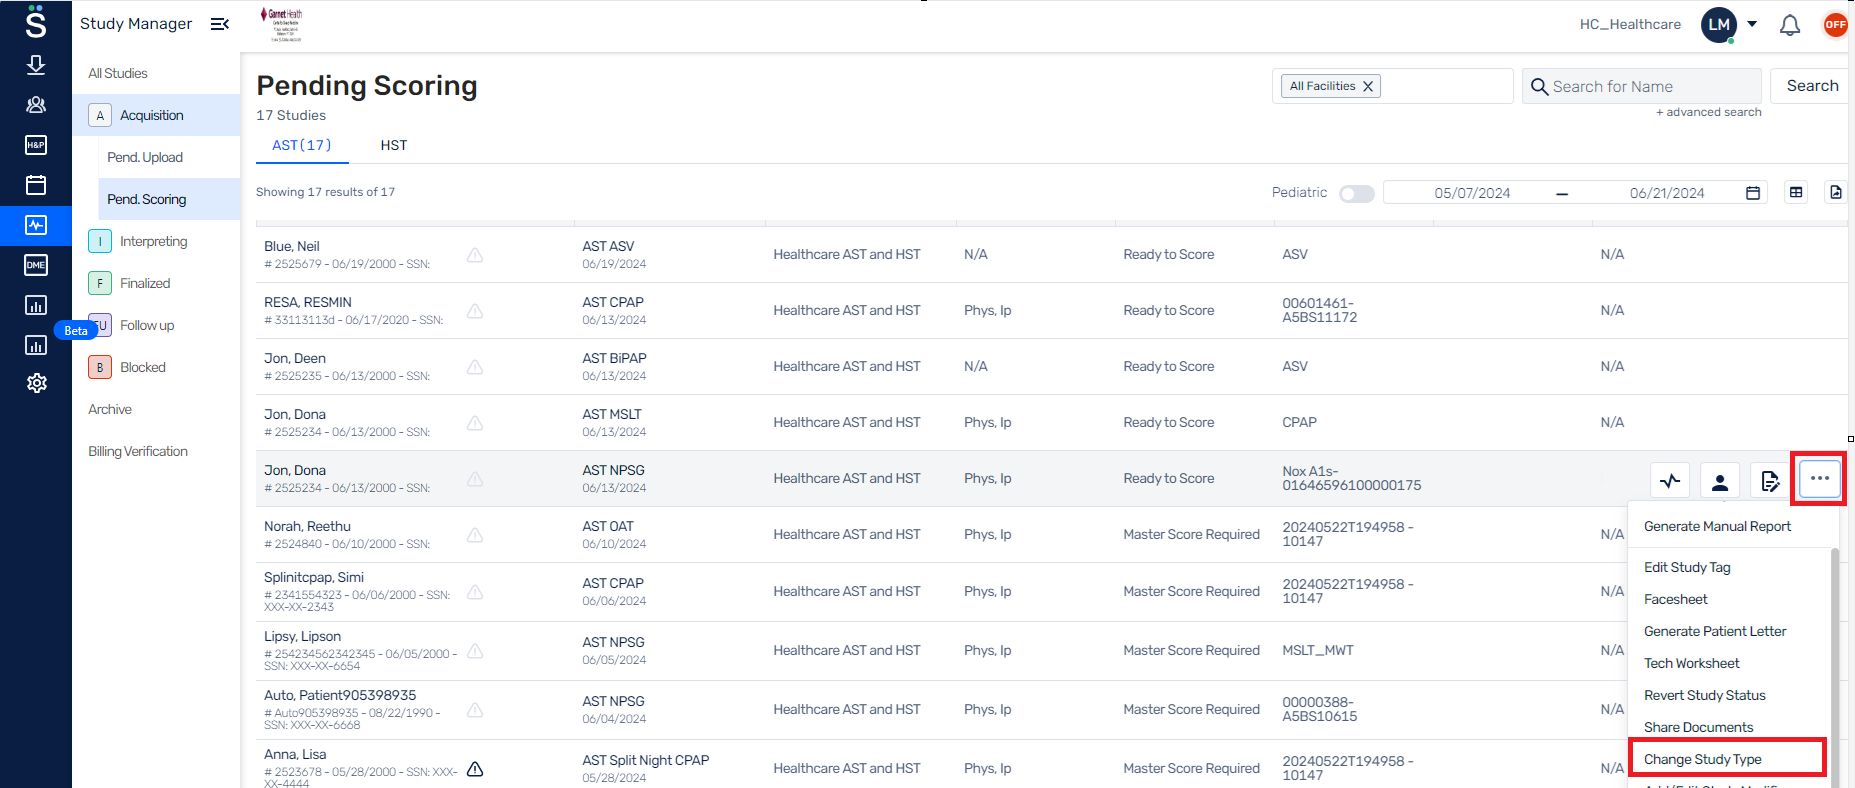
Task: Open the calendar icon in left sidebar
Action: (36, 185)
